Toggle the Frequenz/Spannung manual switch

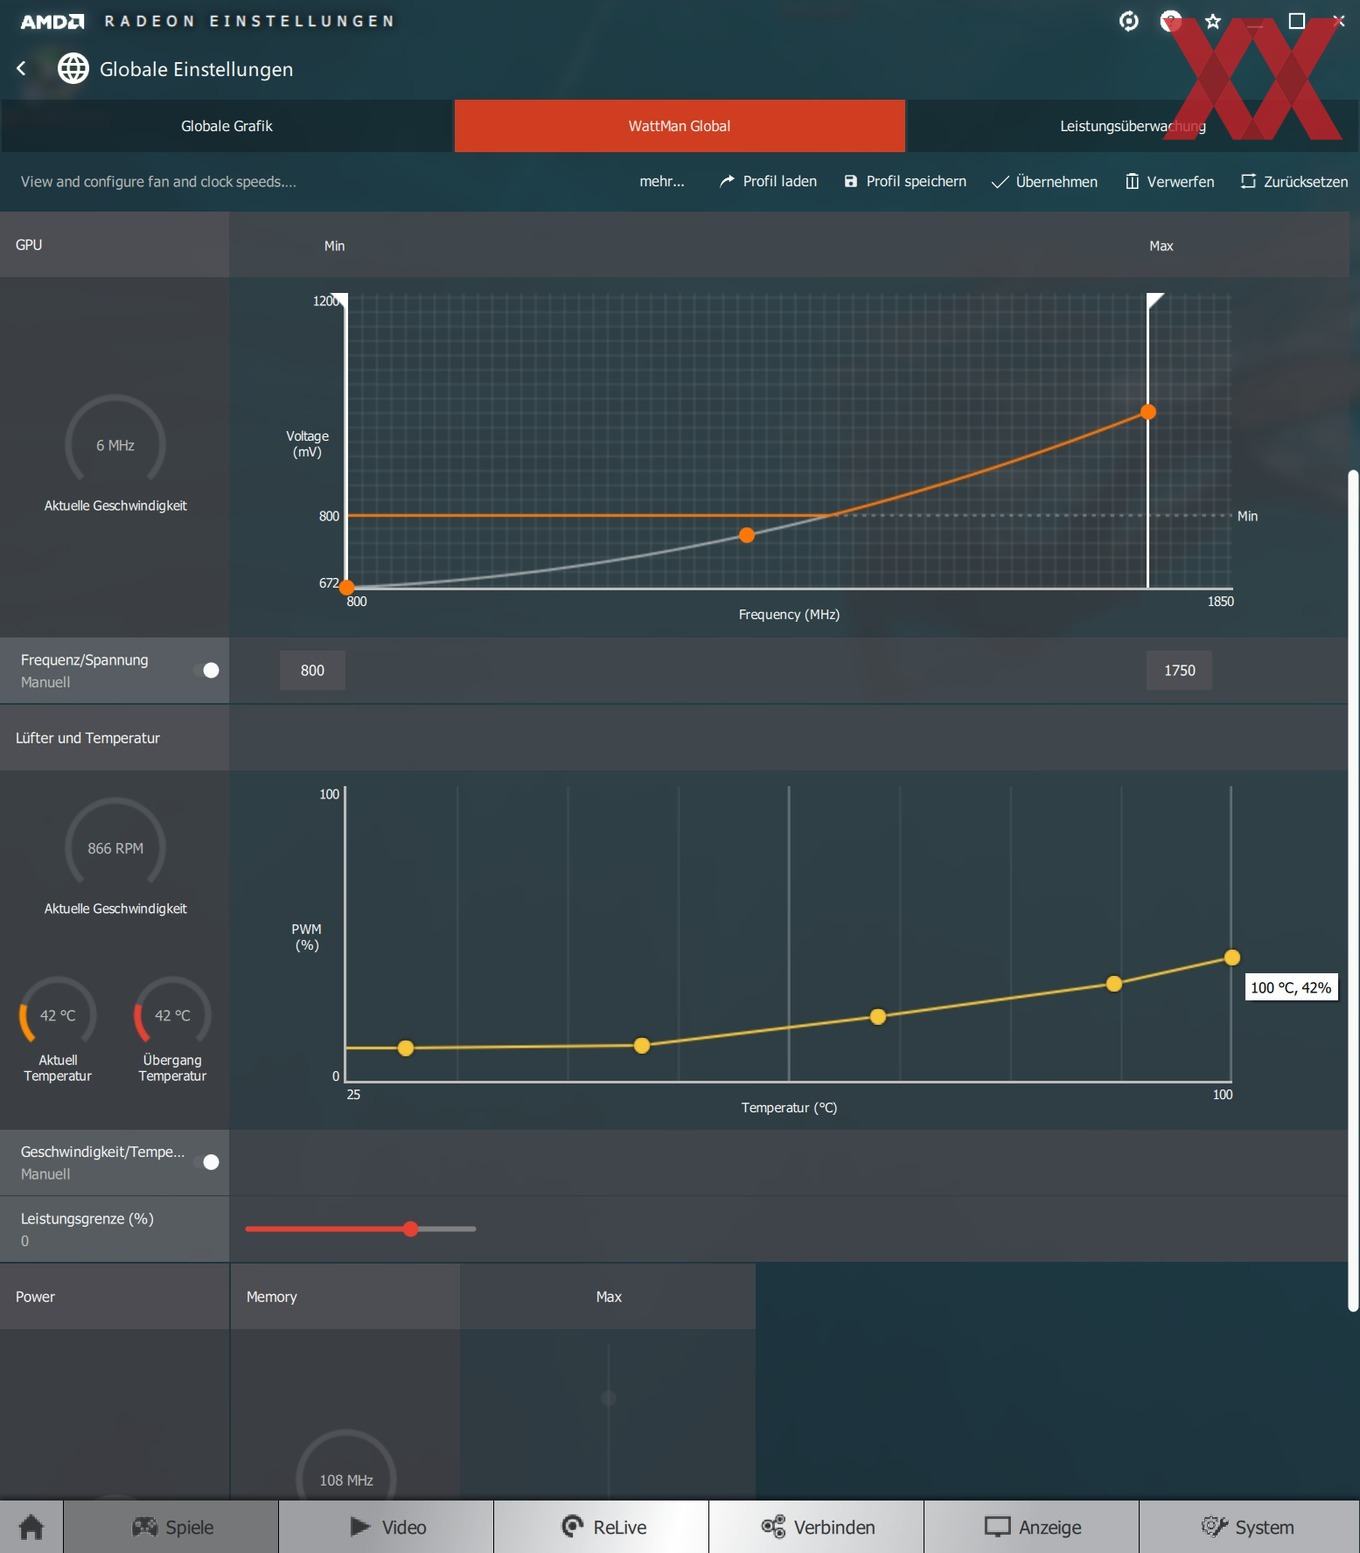click(207, 670)
